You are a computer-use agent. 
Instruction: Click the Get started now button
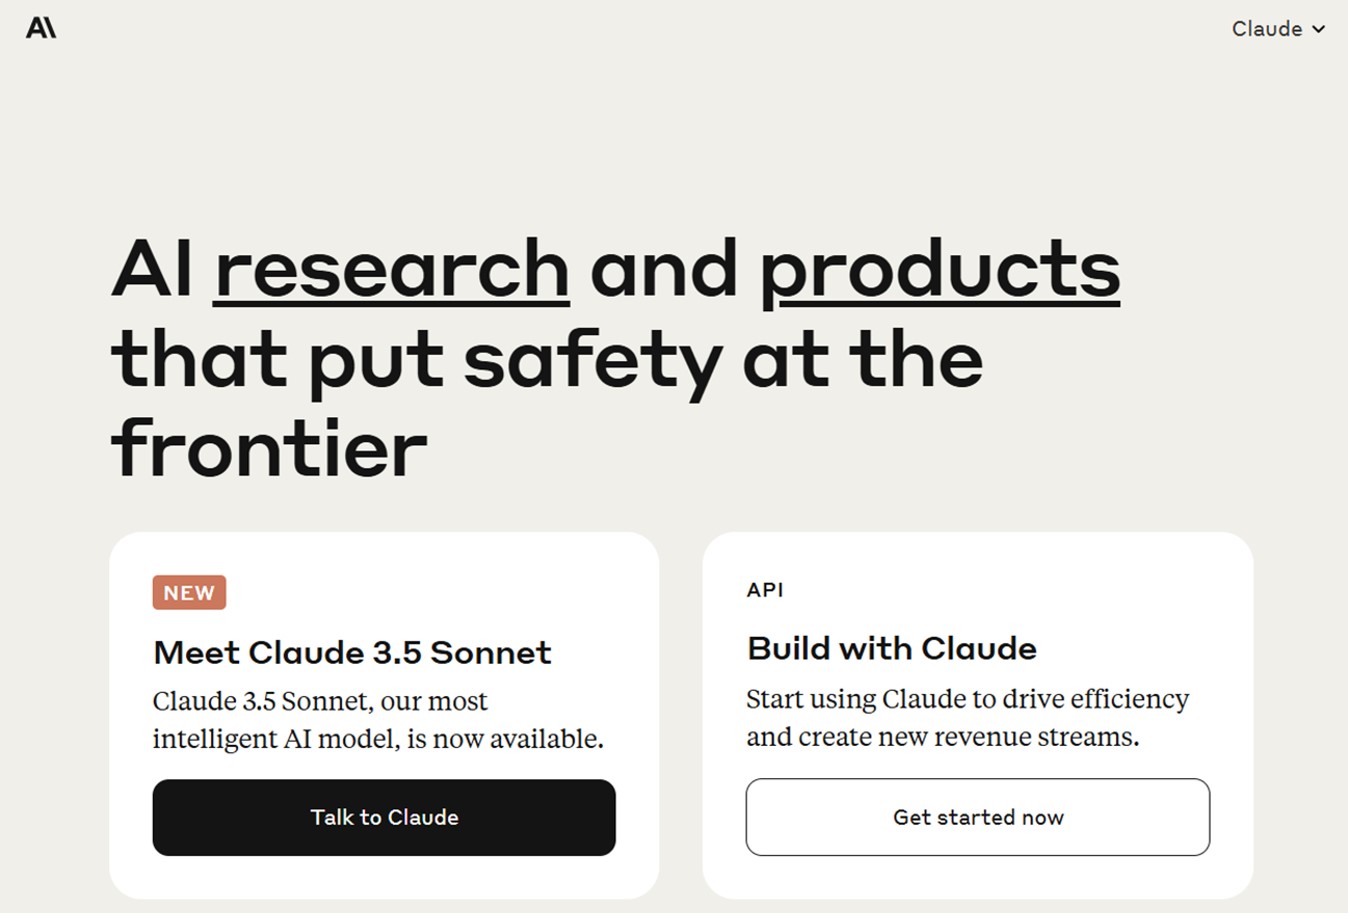(x=978, y=817)
